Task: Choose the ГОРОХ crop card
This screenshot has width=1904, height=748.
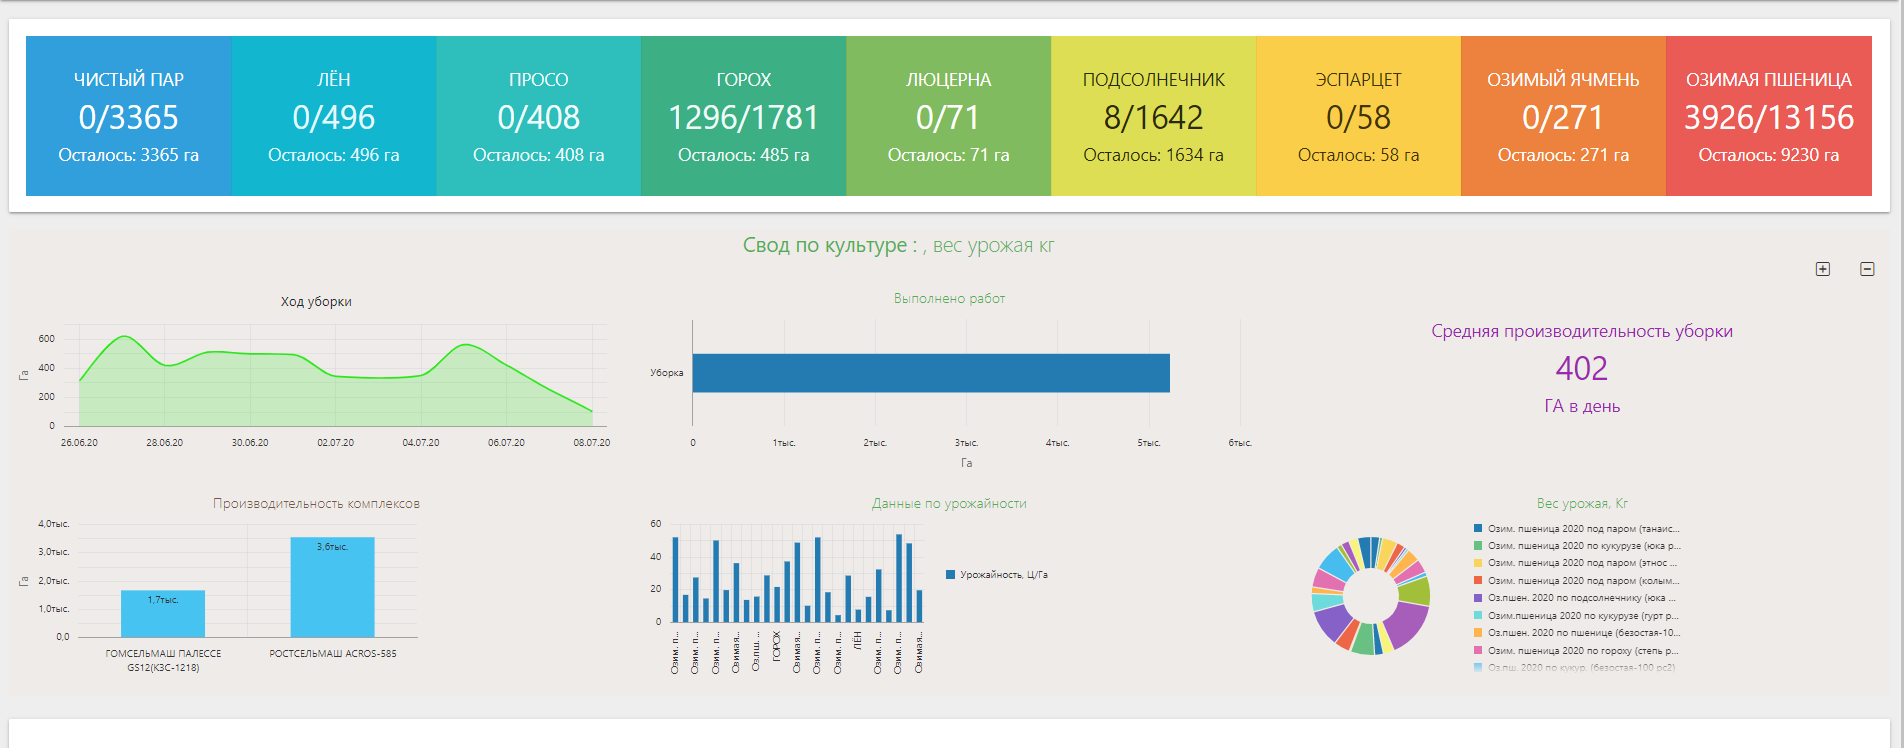Action: pyautogui.click(x=744, y=116)
